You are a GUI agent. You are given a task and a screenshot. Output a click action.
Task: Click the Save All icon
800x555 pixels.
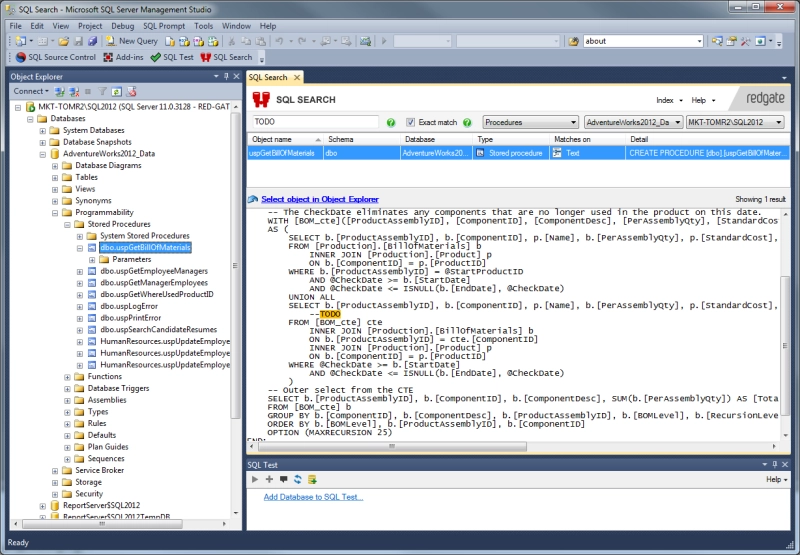click(x=92, y=41)
